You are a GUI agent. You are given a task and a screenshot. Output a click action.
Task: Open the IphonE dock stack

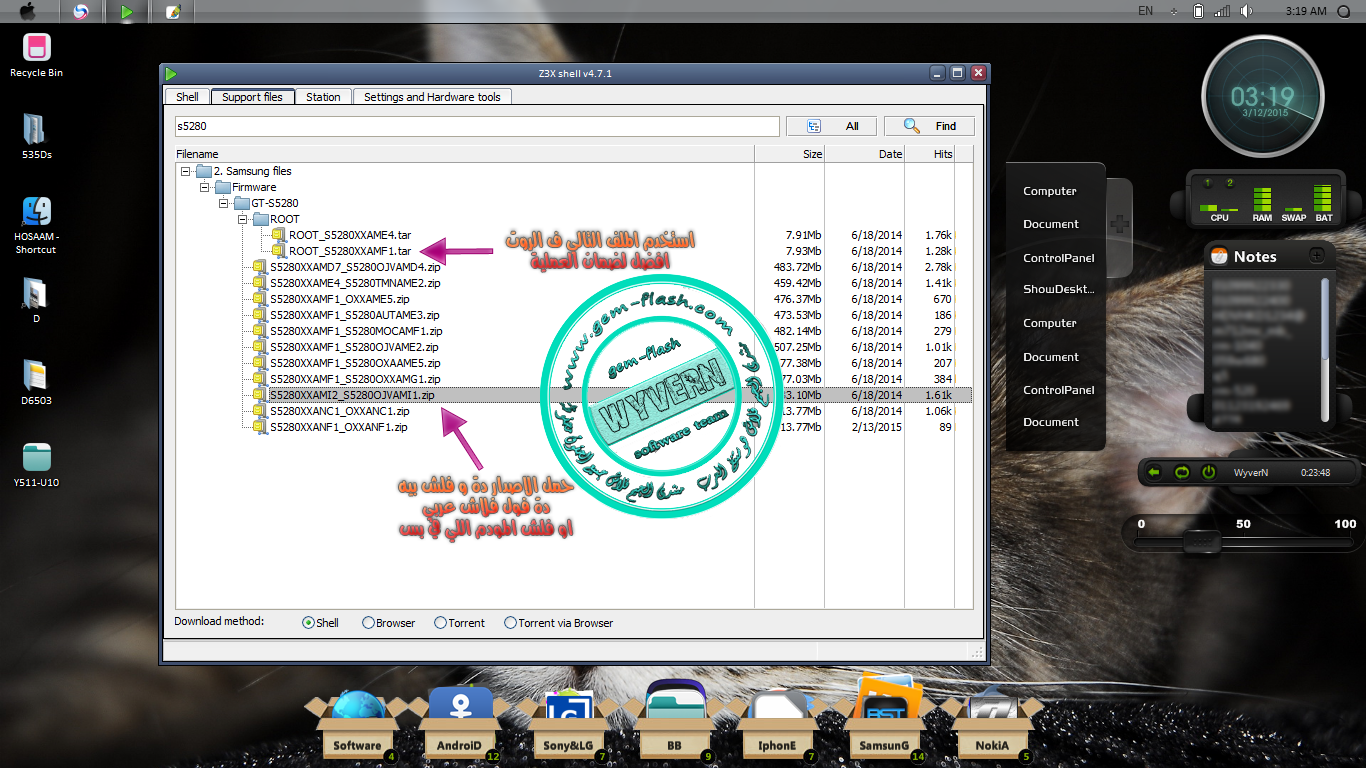777,727
